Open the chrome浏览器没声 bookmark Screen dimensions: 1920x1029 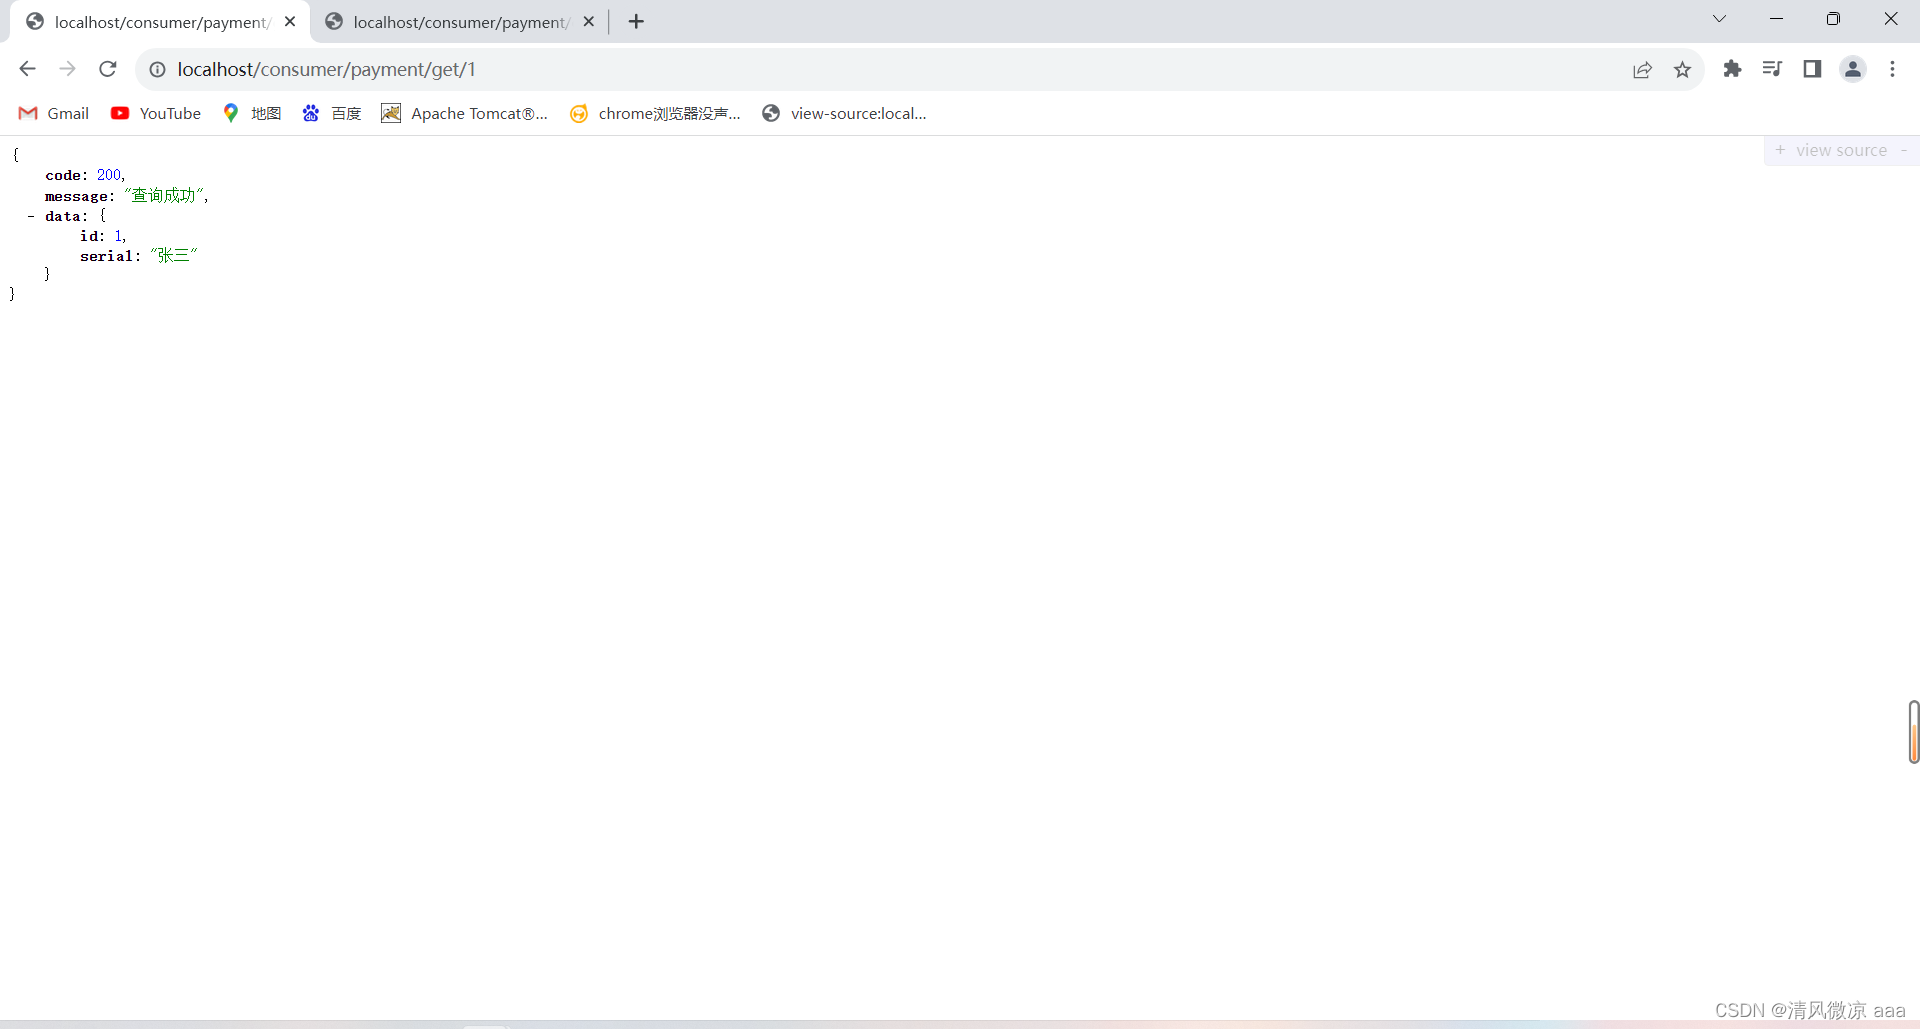655,114
